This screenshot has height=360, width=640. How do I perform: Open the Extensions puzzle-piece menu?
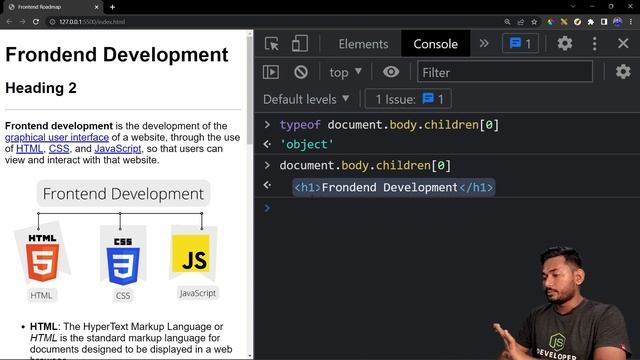pos(591,22)
